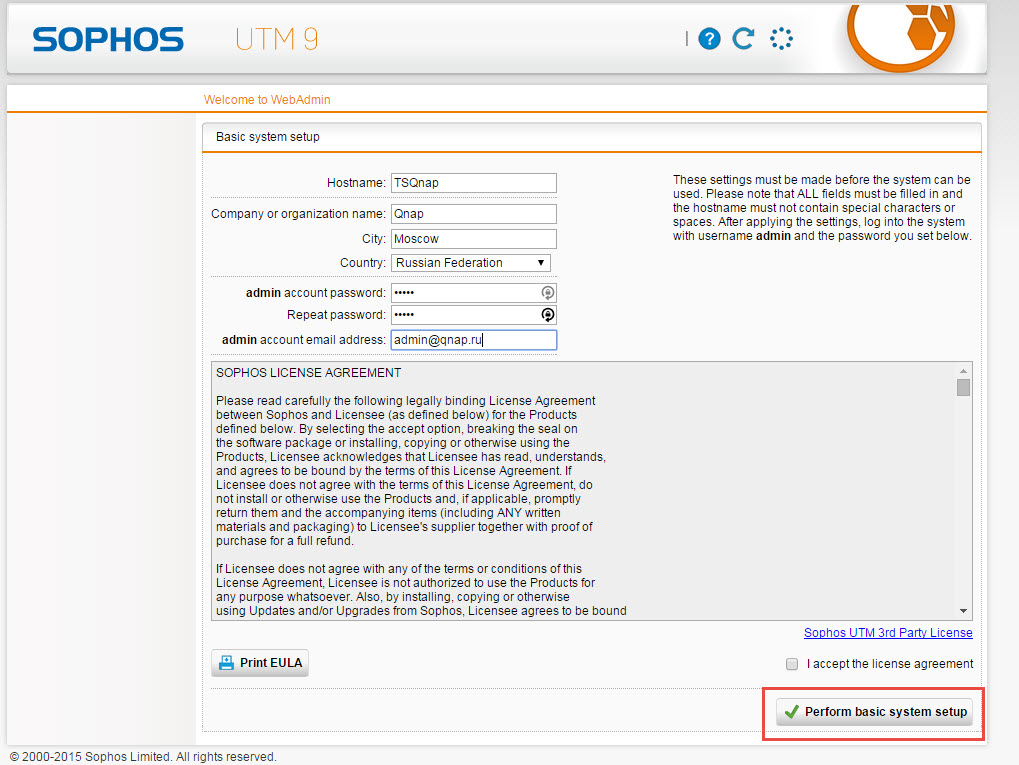This screenshot has height=765, width=1019.
Task: Click the dotted spinner icon in header
Action: pos(781,38)
